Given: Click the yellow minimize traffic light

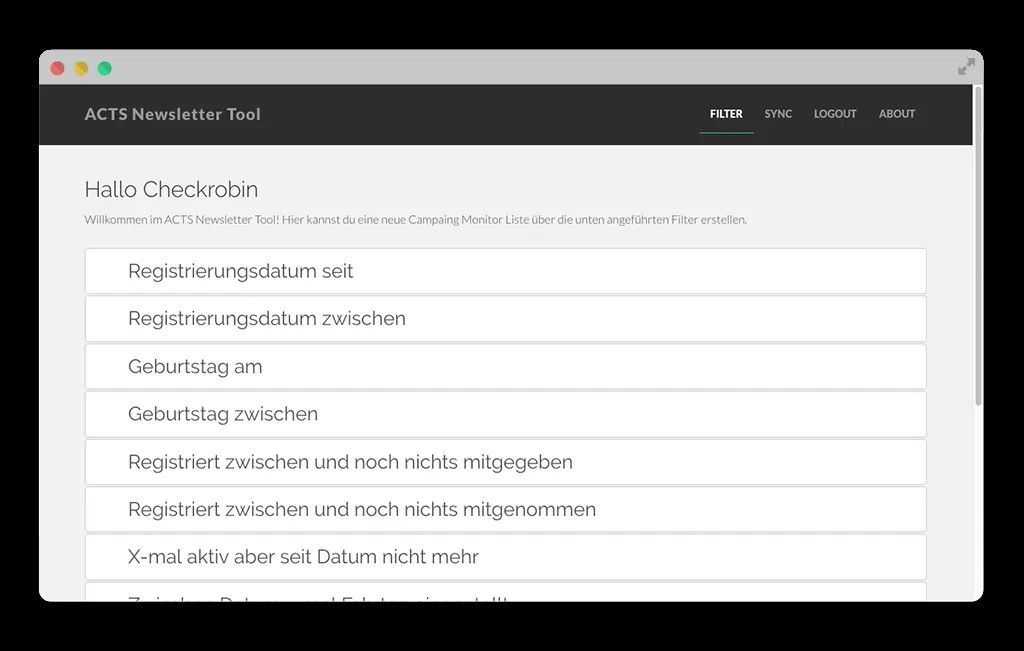Looking at the screenshot, I should pos(80,67).
